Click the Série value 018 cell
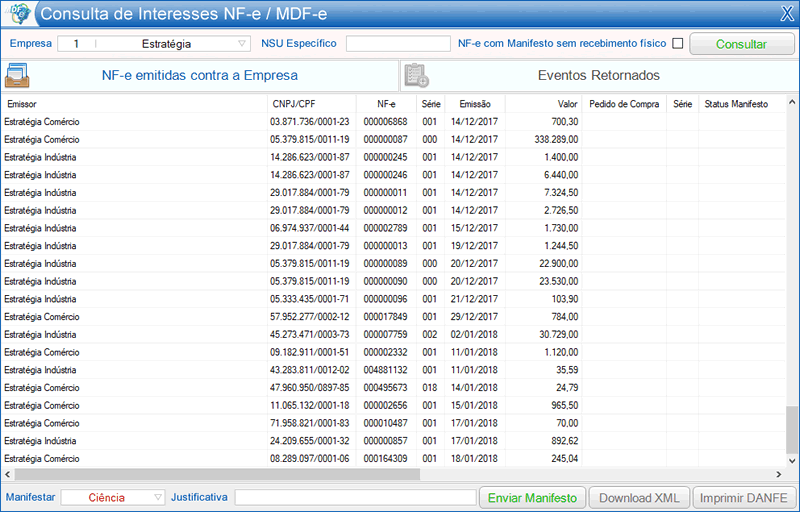Image resolution: width=800 pixels, height=512 pixels. point(430,388)
